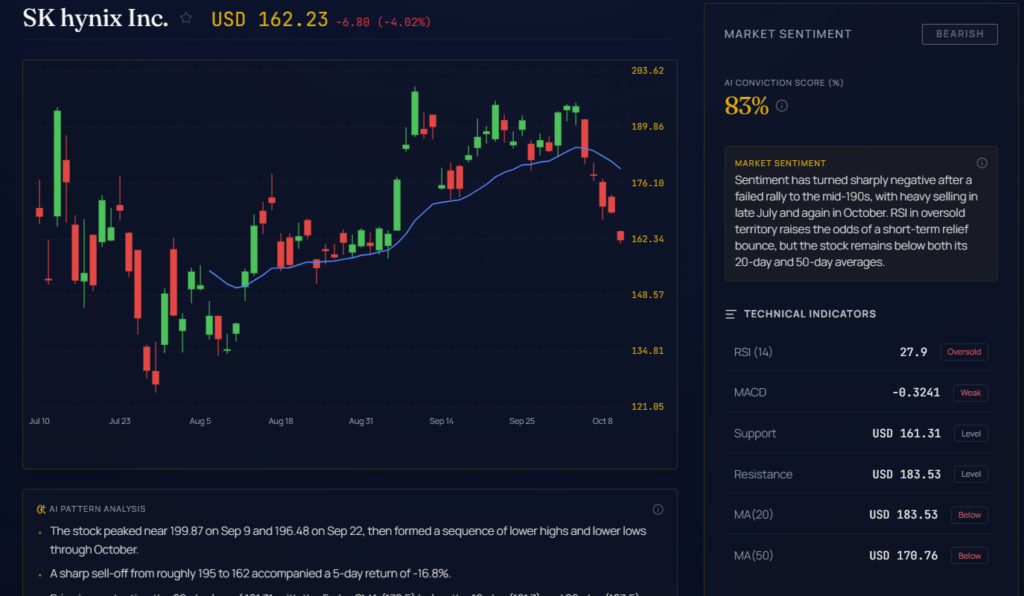Click the 203.62 price axis label

pos(647,71)
